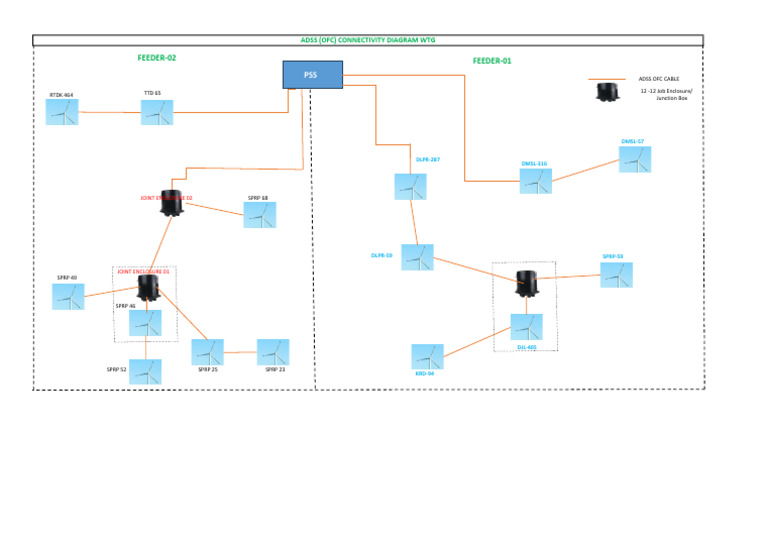The image size is (768, 543).
Task: Select the KRD-04 wind turbine icon
Action: point(428,356)
